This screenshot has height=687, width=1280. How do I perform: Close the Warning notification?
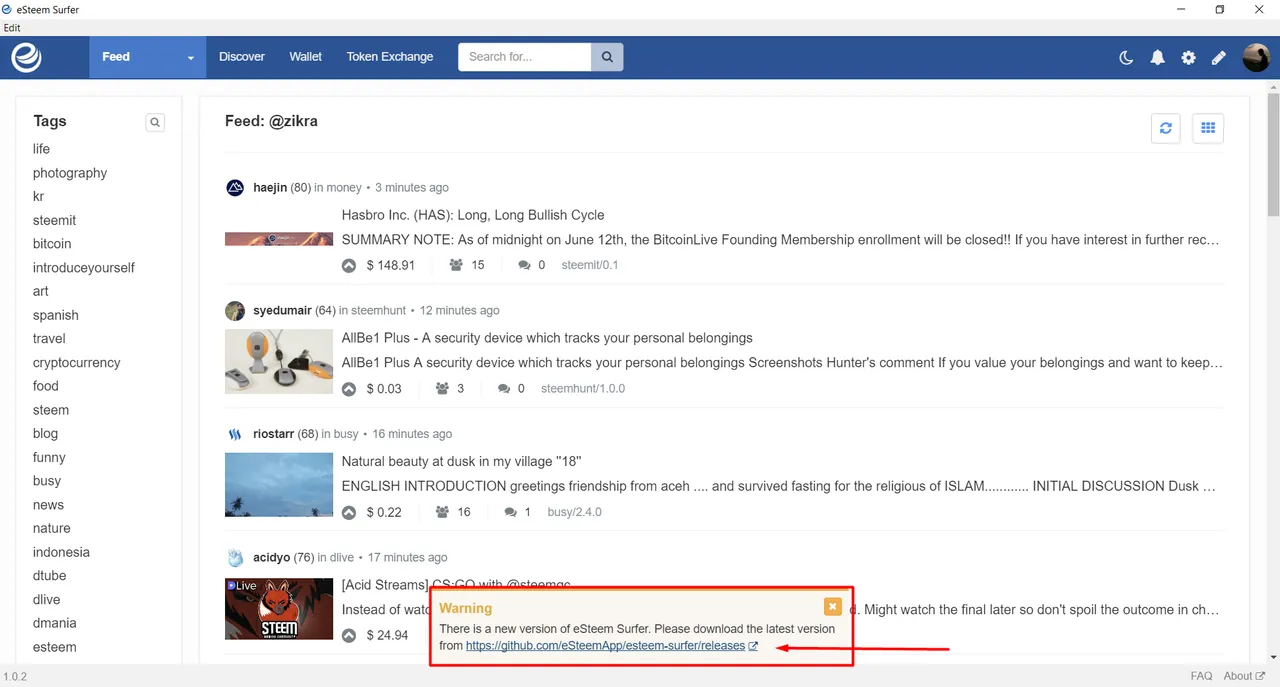pos(833,606)
